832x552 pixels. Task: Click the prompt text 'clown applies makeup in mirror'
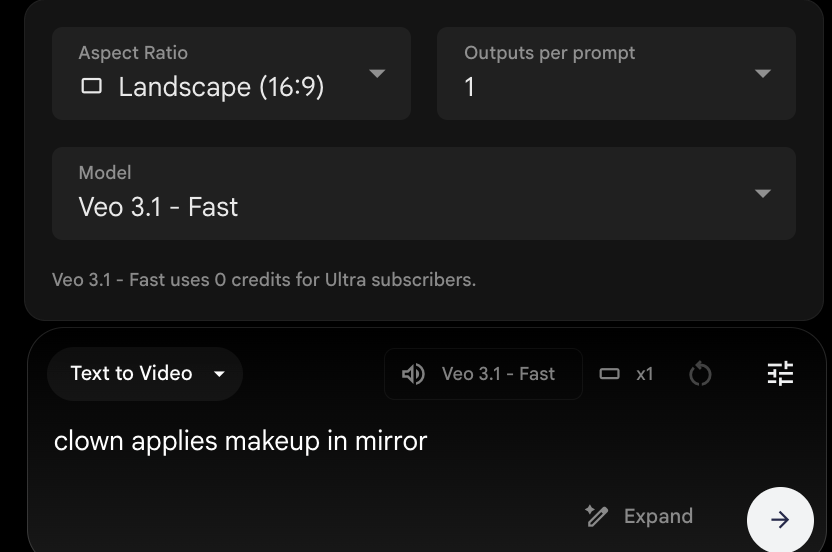pos(240,441)
